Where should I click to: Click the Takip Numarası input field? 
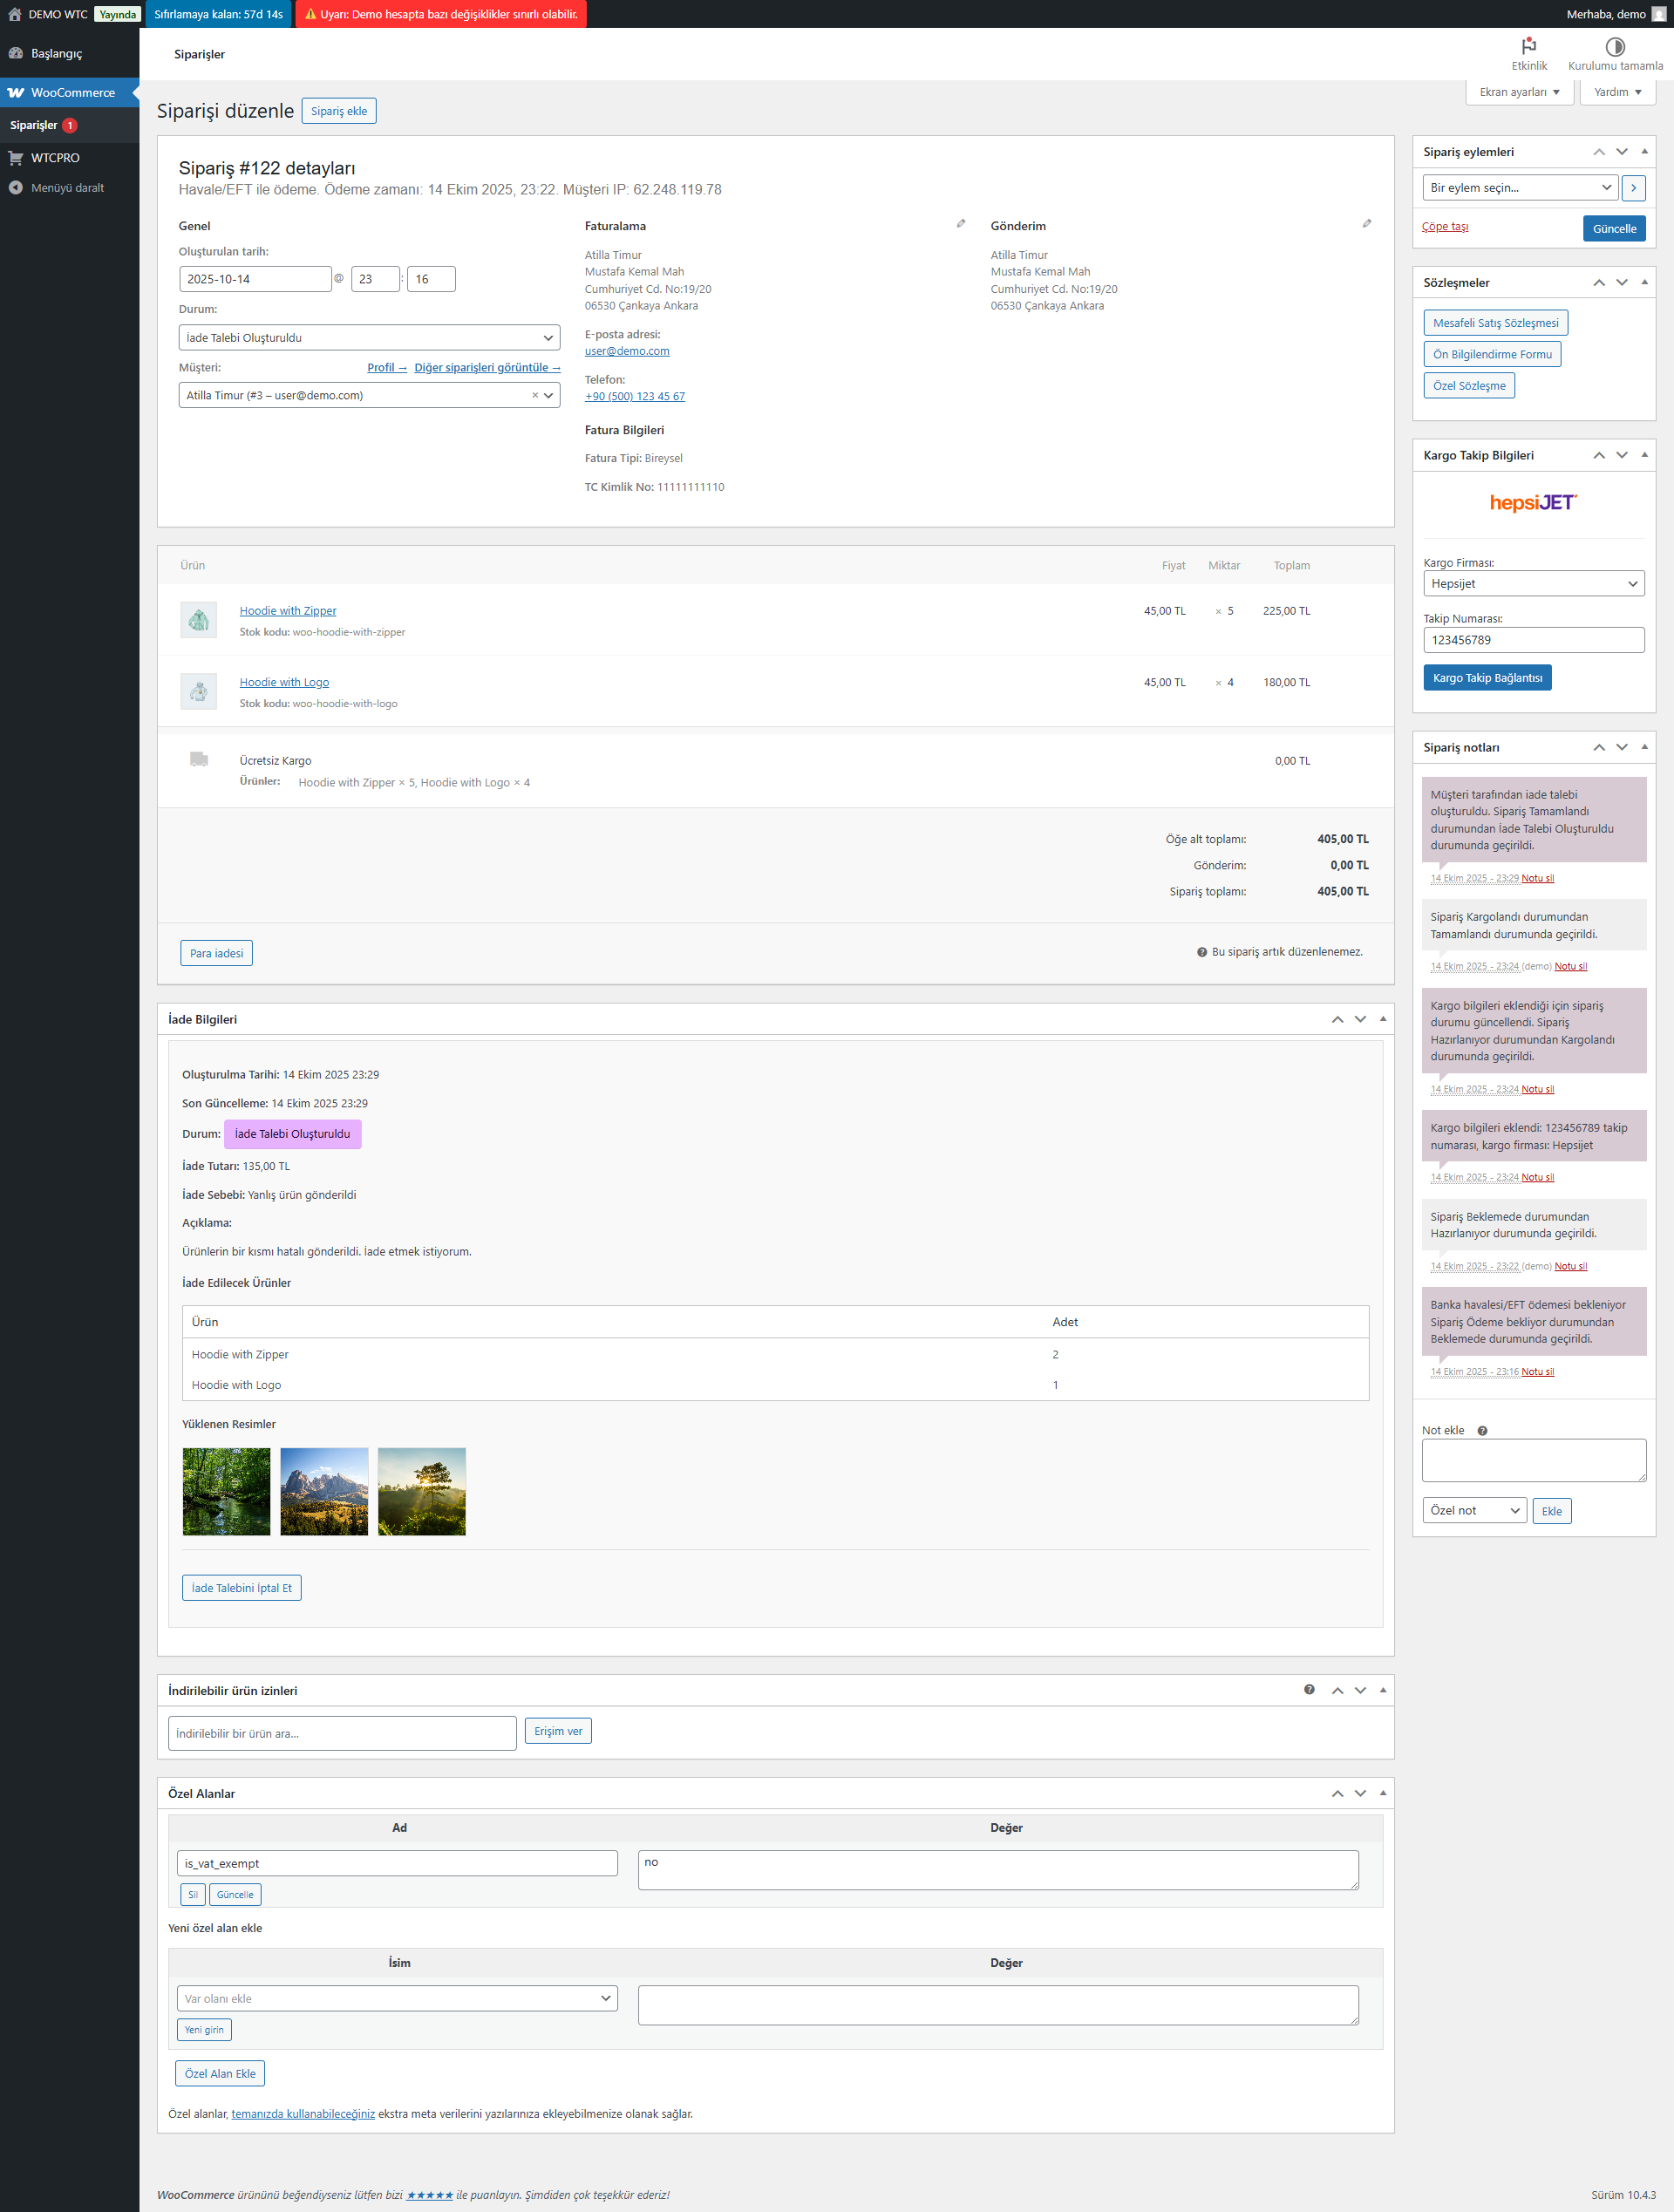point(1533,640)
